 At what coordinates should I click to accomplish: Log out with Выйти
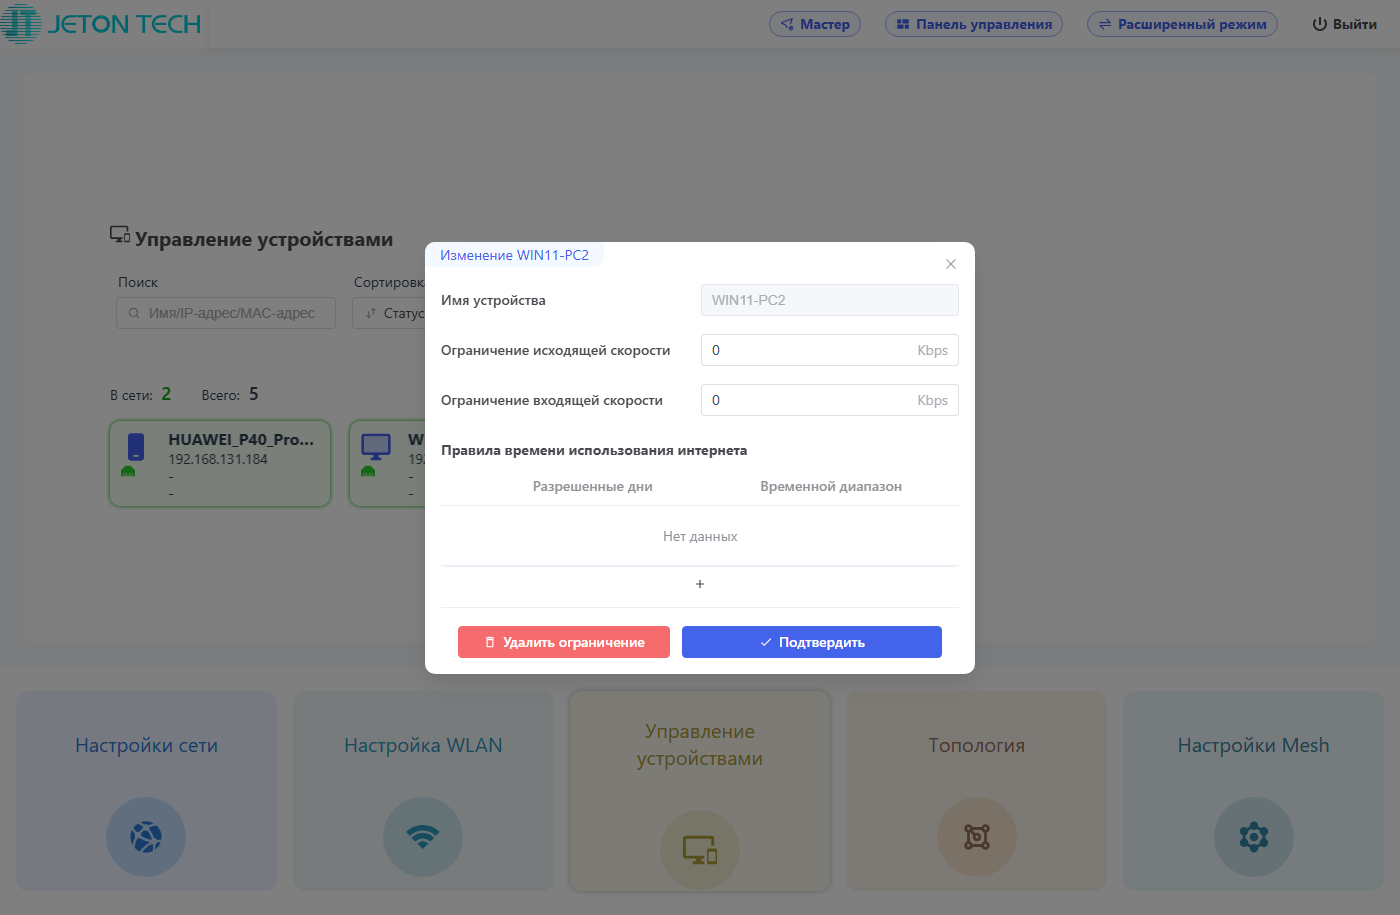(1345, 24)
